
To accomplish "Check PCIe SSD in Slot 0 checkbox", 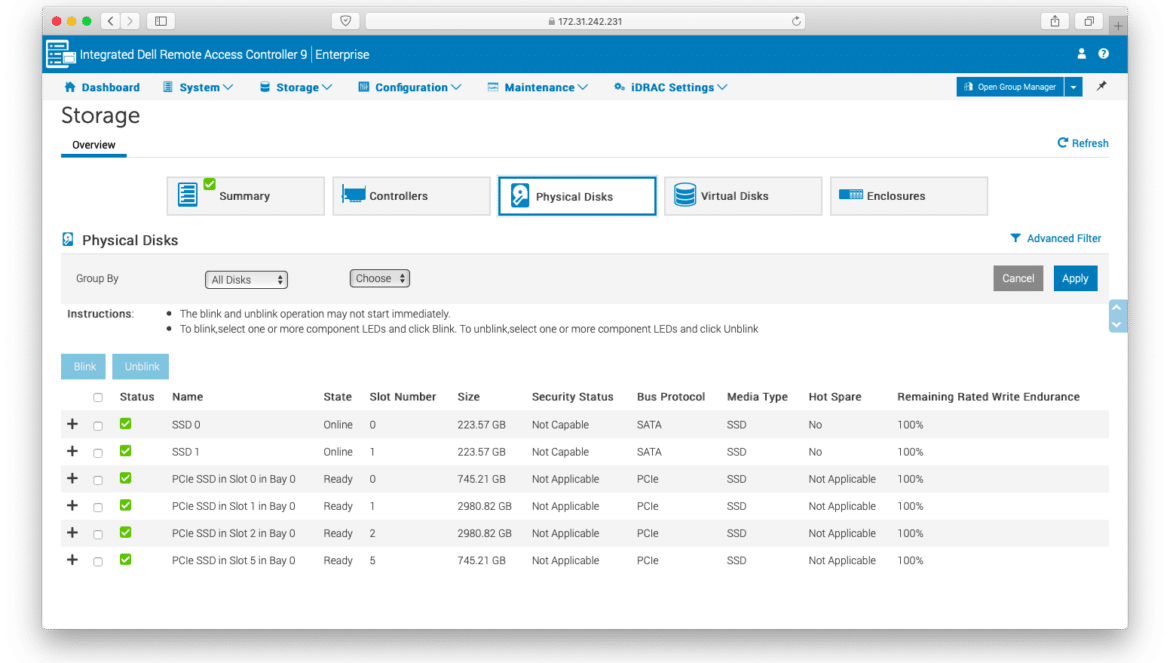I will pos(98,480).
